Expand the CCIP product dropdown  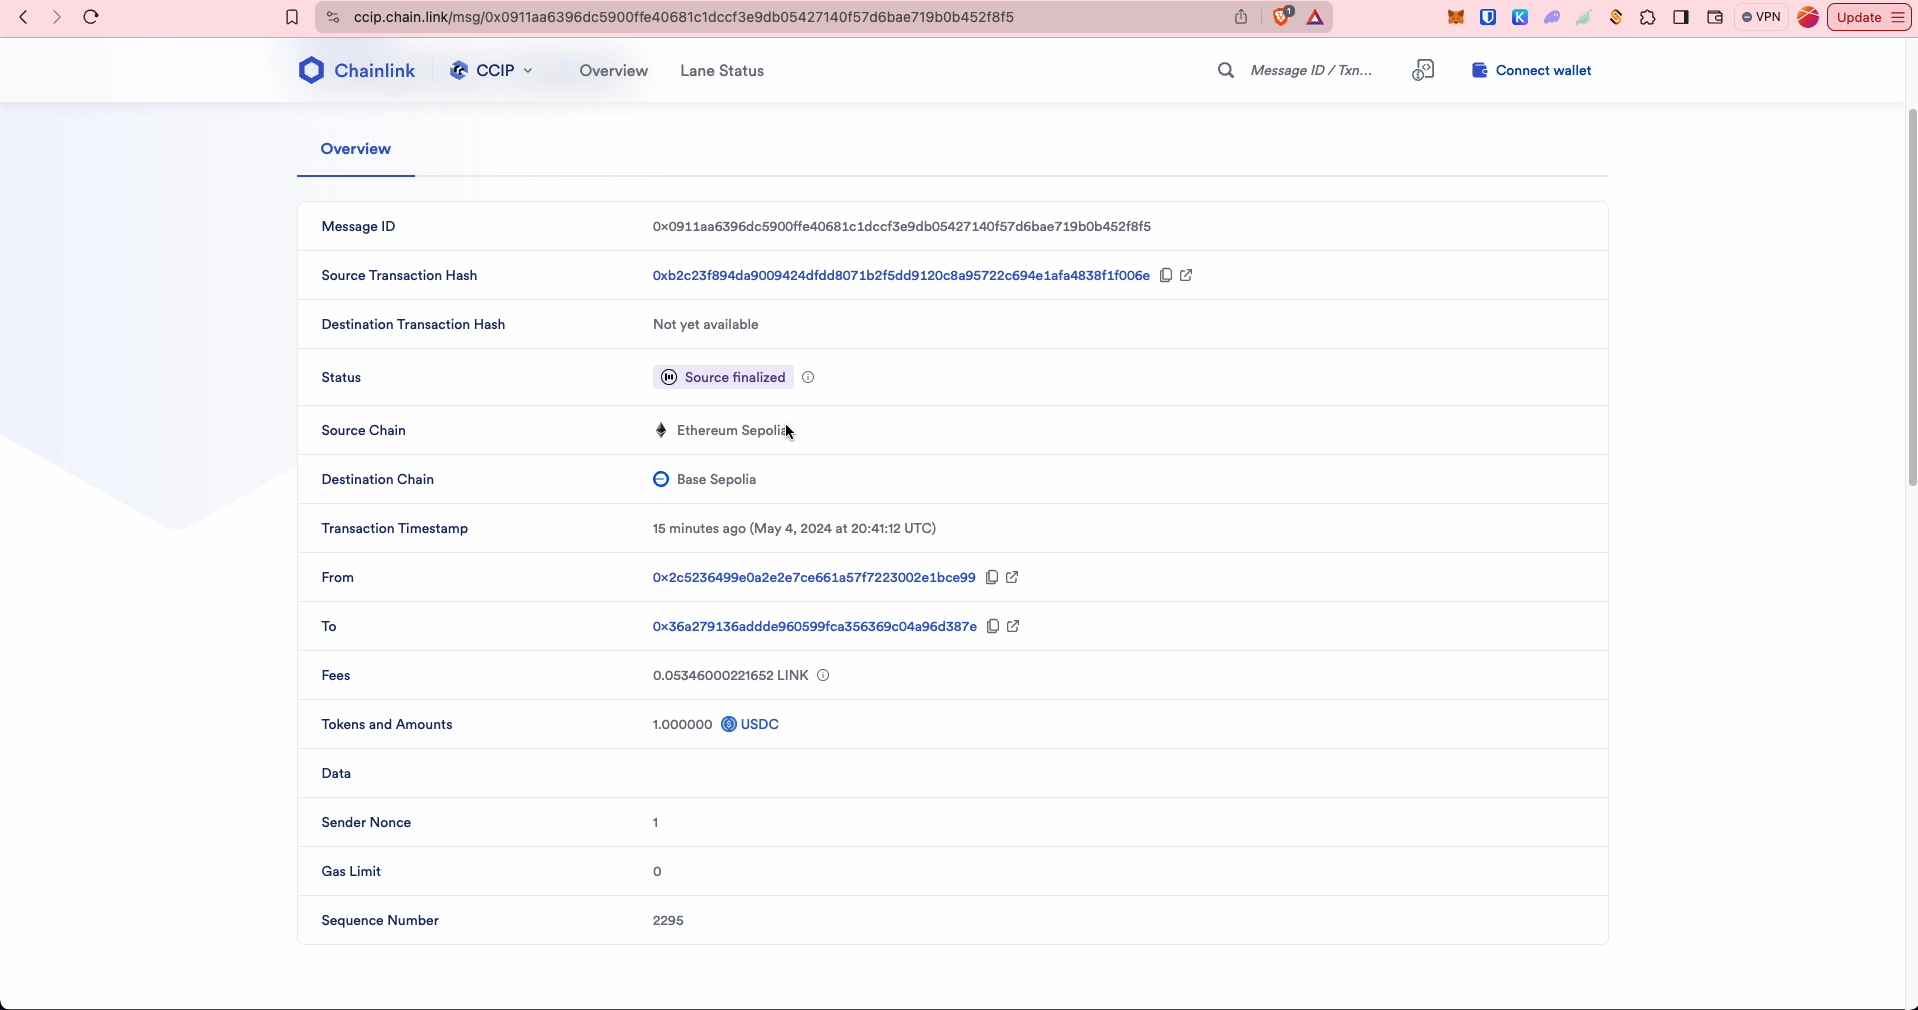[x=492, y=70]
